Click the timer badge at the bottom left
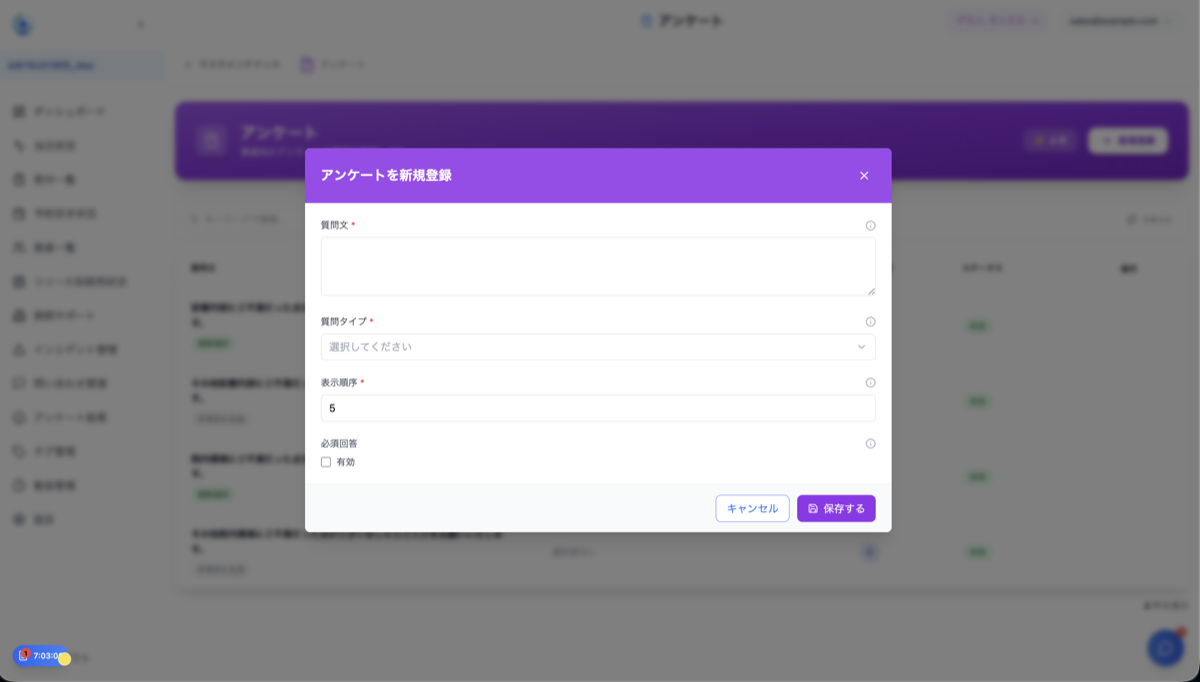The image size is (1200, 682). pyautogui.click(x=40, y=657)
